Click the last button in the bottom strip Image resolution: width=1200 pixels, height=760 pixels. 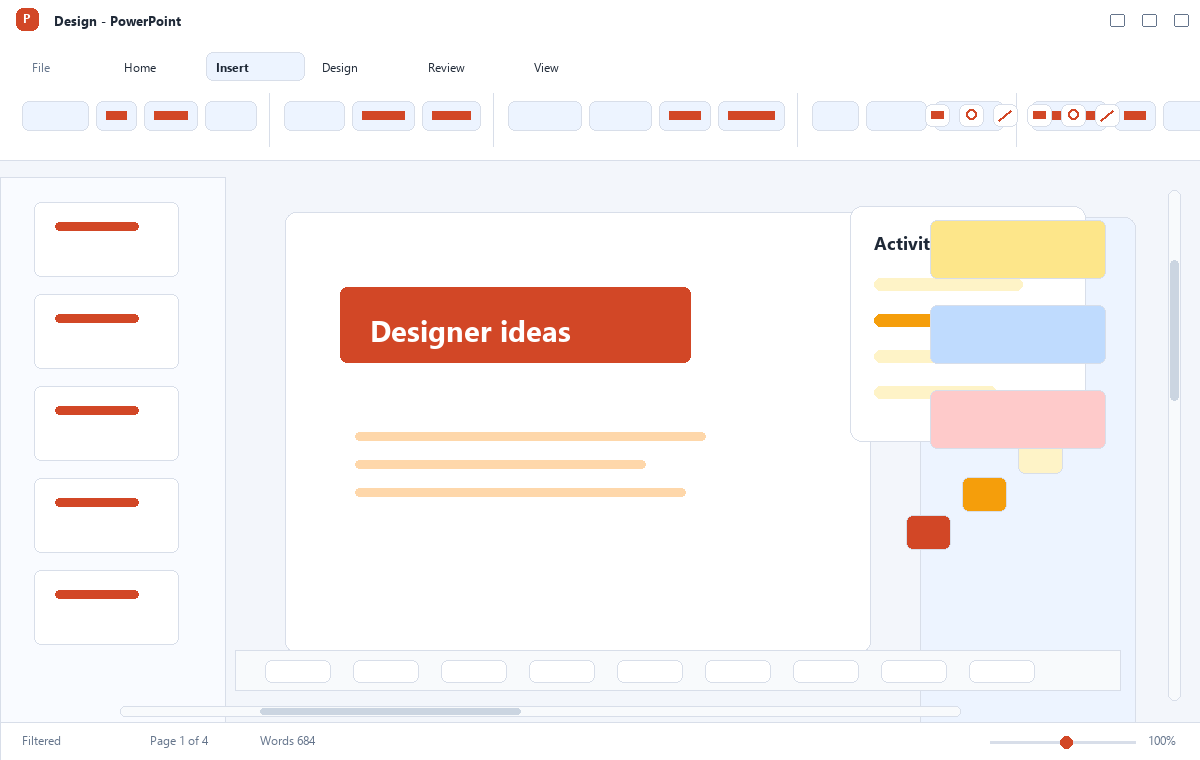[1002, 671]
